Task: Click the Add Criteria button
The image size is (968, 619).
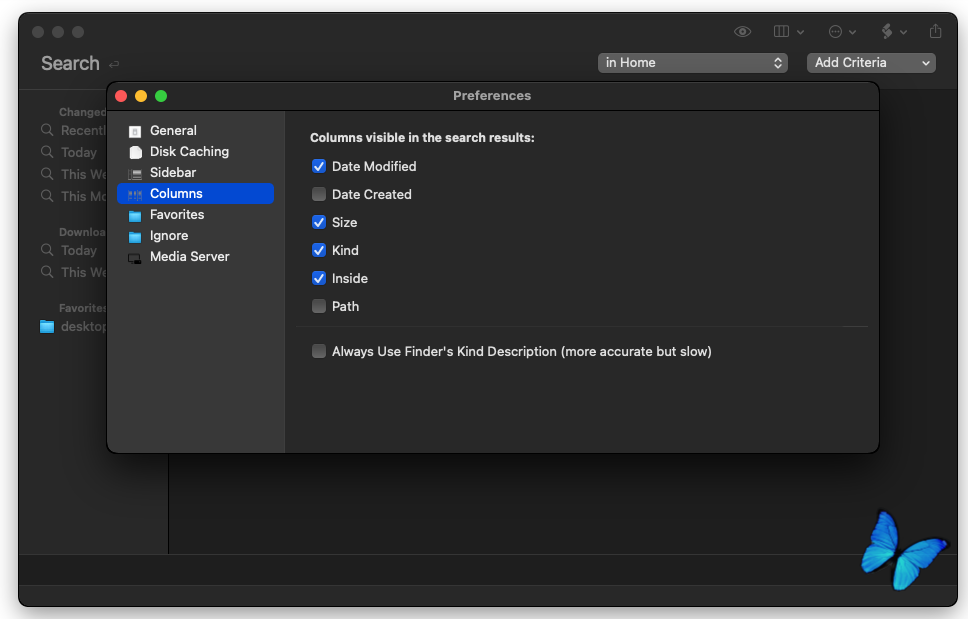Action: tap(870, 63)
